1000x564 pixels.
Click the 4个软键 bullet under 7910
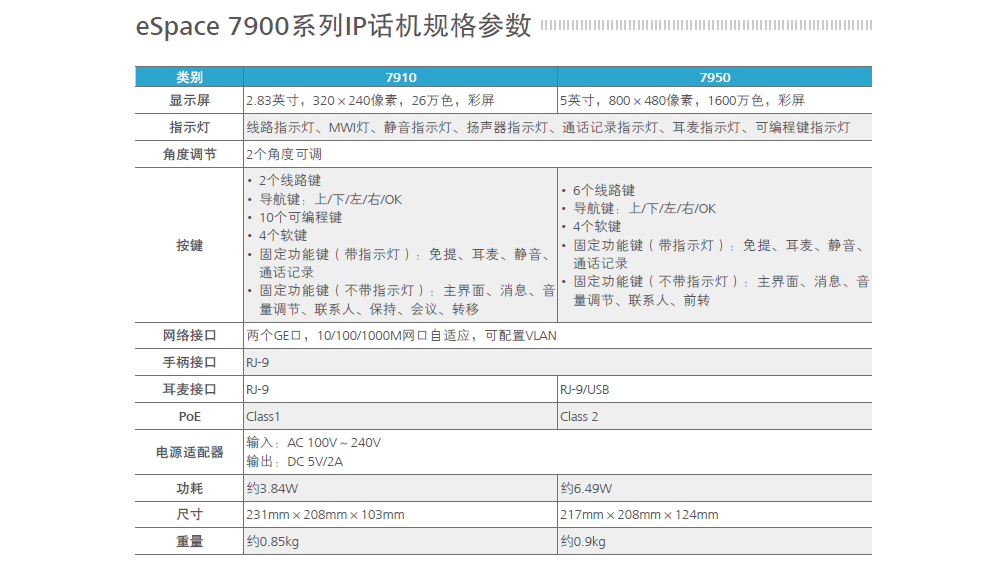point(283,235)
